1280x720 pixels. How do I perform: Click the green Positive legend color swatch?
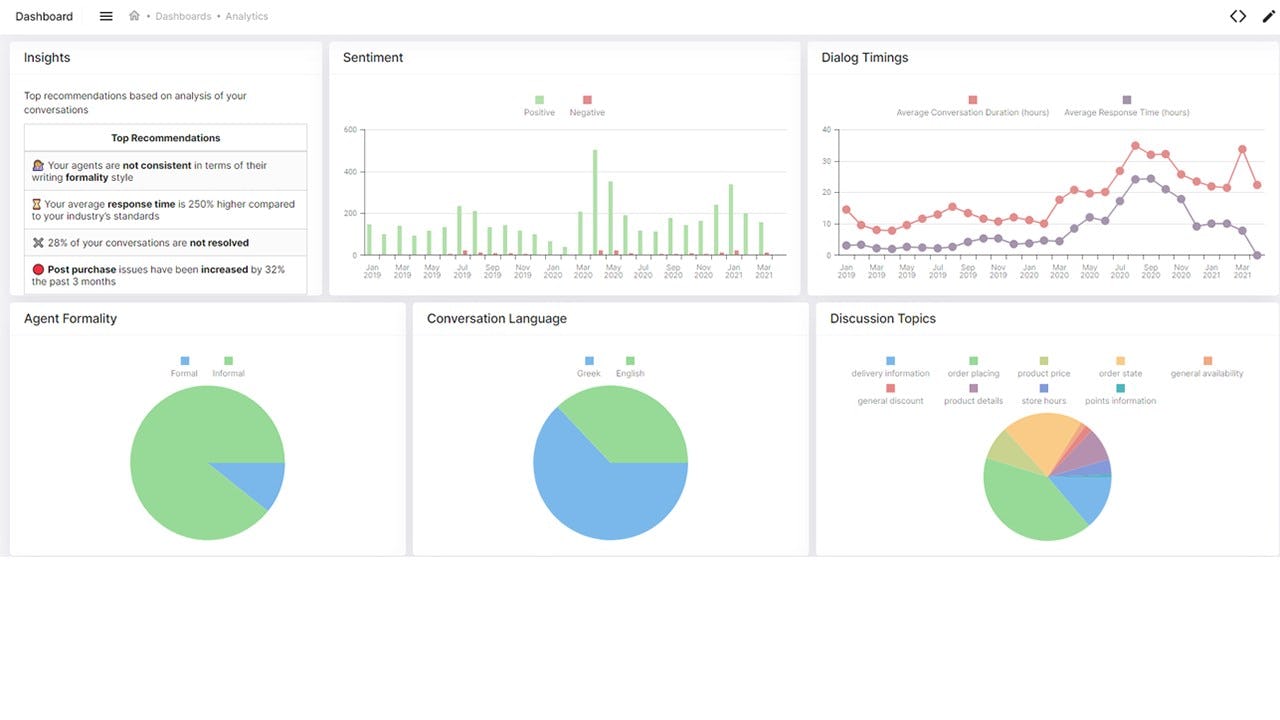point(538,101)
